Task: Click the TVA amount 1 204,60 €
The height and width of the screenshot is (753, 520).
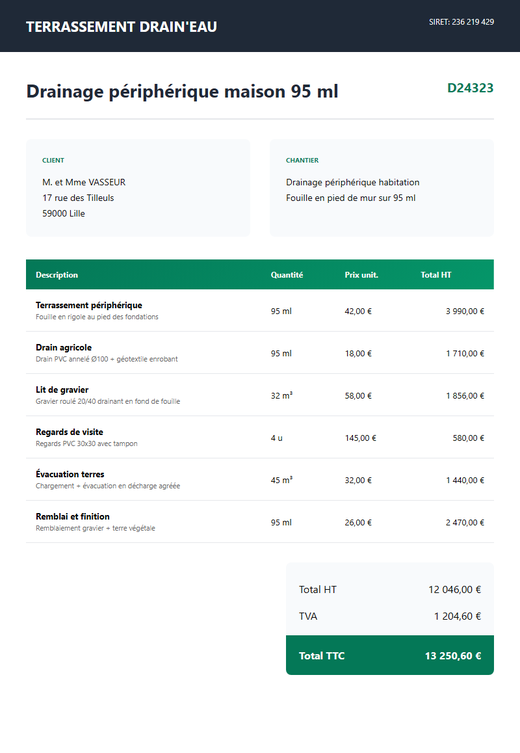Action: (457, 616)
